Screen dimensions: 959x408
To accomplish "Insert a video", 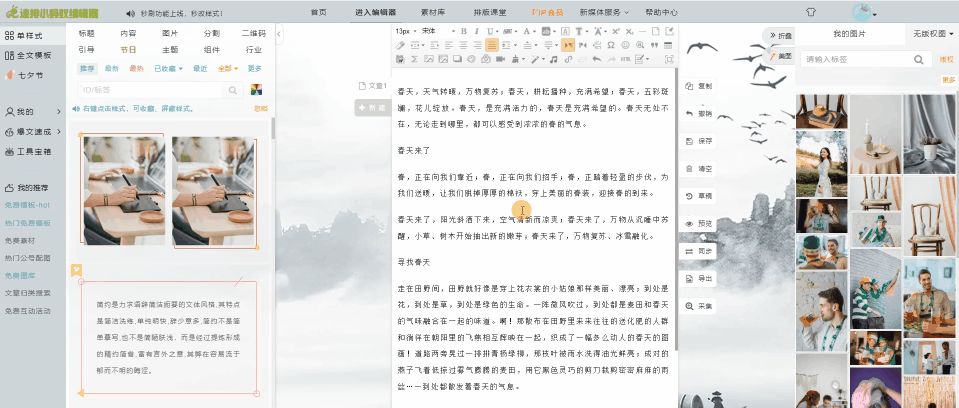I will point(500,59).
